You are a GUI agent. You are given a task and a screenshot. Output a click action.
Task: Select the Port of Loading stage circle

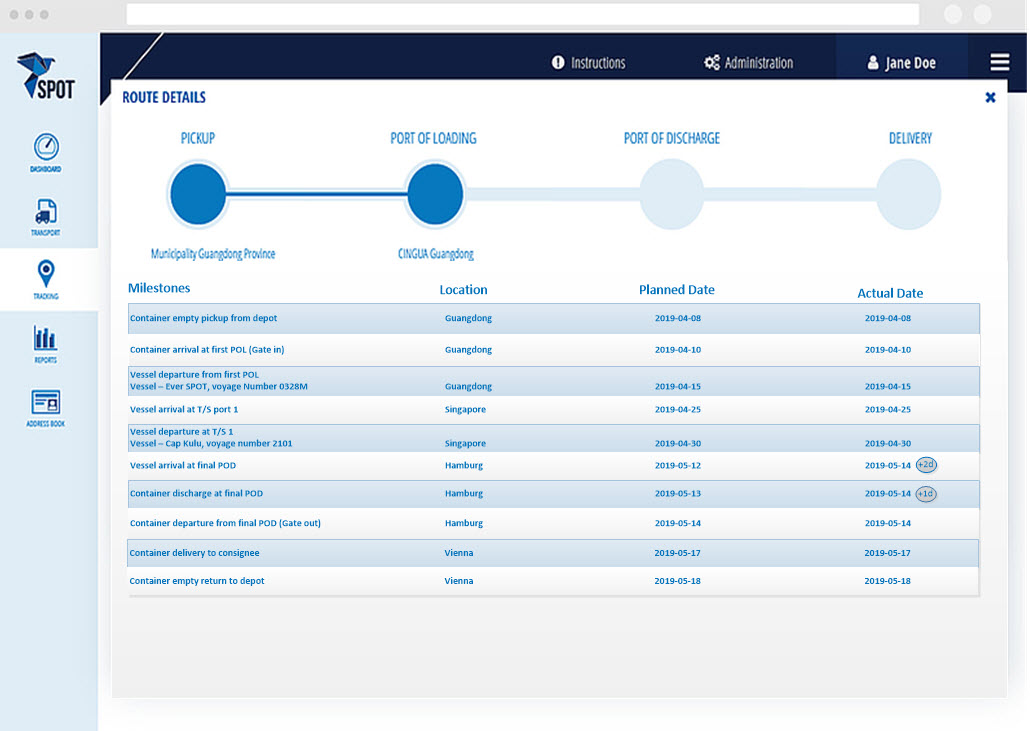(x=434, y=194)
